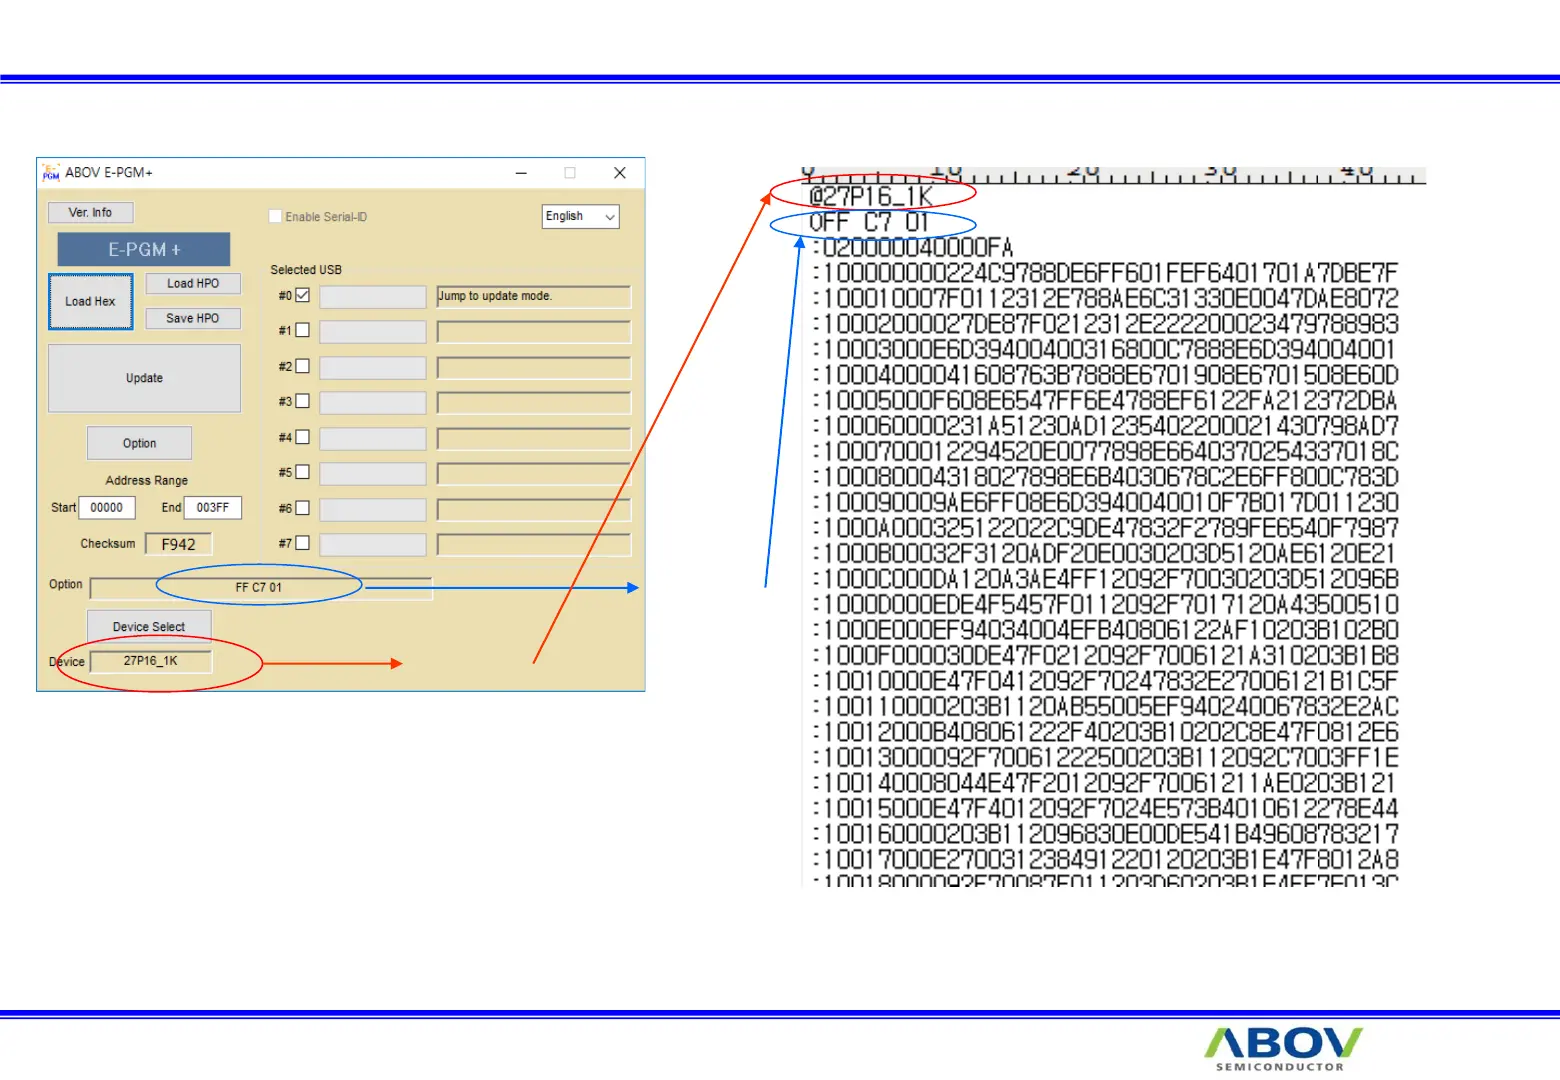
Task: Select the long status field in row #6
Action: [x=534, y=509]
